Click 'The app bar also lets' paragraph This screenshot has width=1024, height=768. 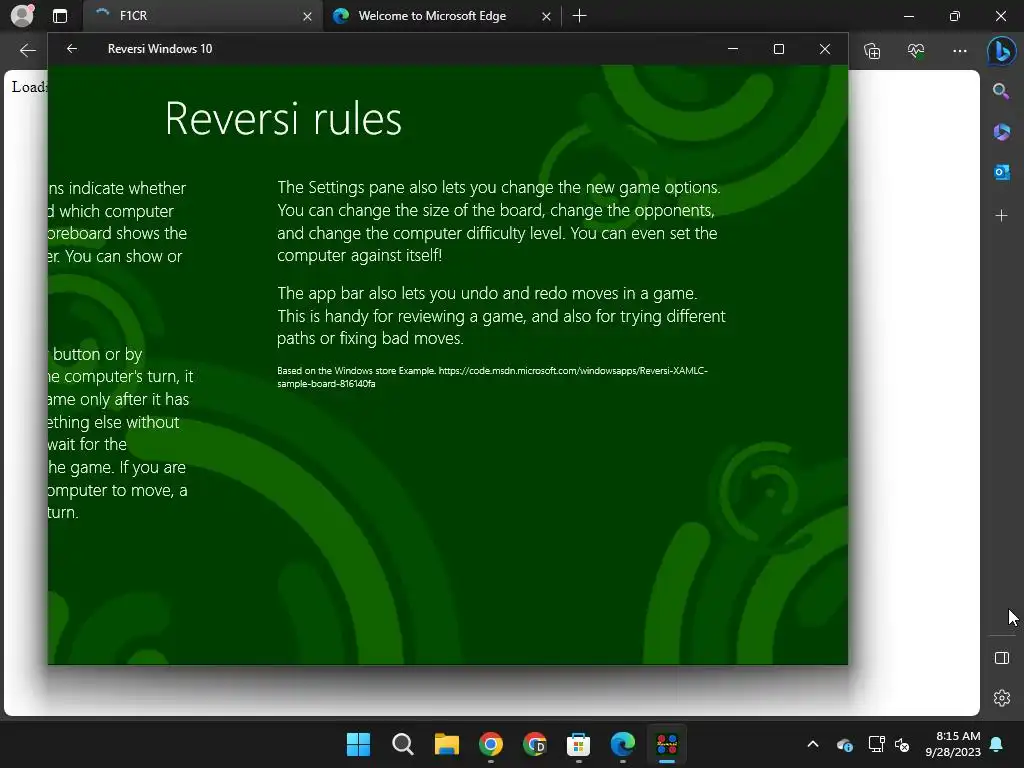pos(501,316)
